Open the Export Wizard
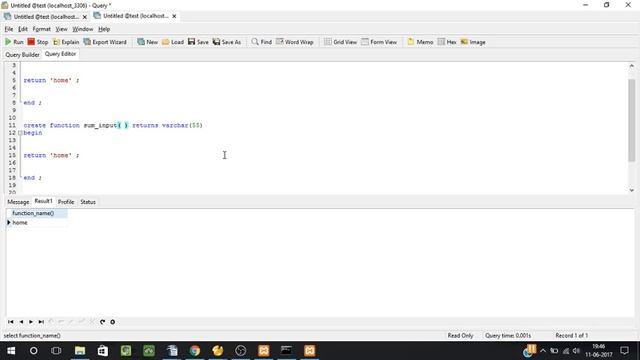 105,42
